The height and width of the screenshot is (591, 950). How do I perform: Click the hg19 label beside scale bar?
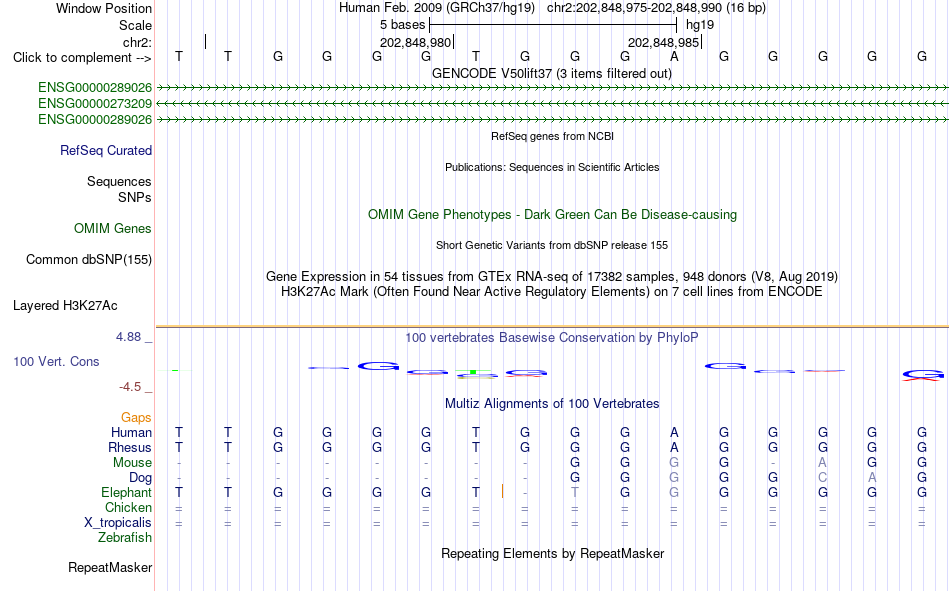pos(700,25)
